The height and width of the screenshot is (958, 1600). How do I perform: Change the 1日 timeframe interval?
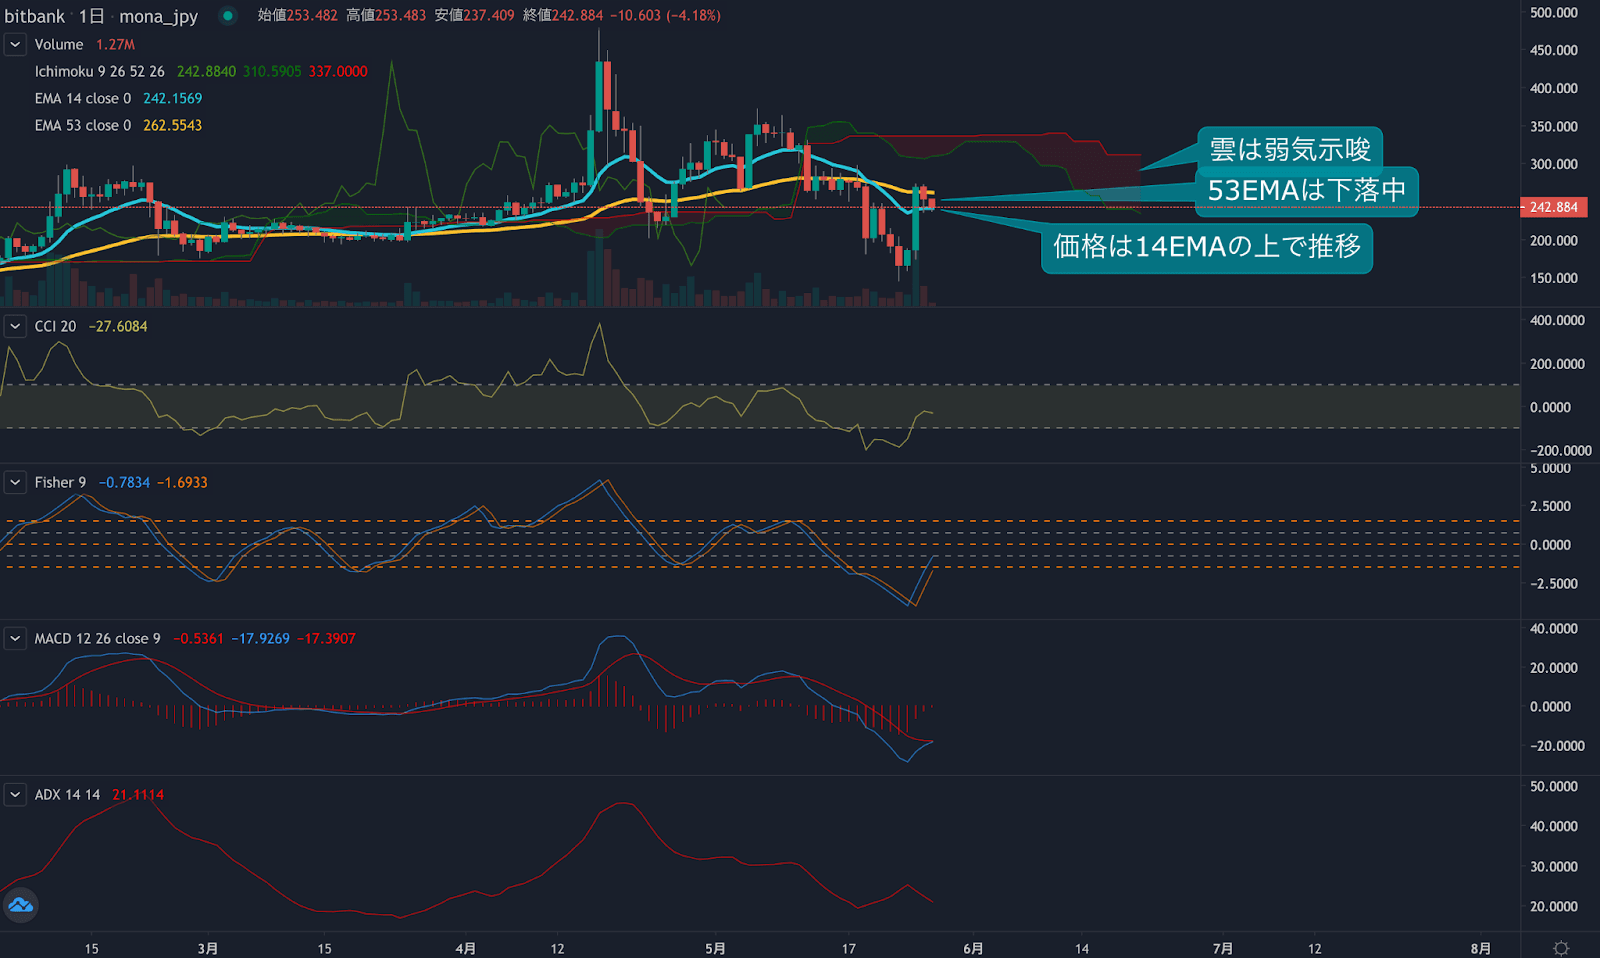[91, 16]
